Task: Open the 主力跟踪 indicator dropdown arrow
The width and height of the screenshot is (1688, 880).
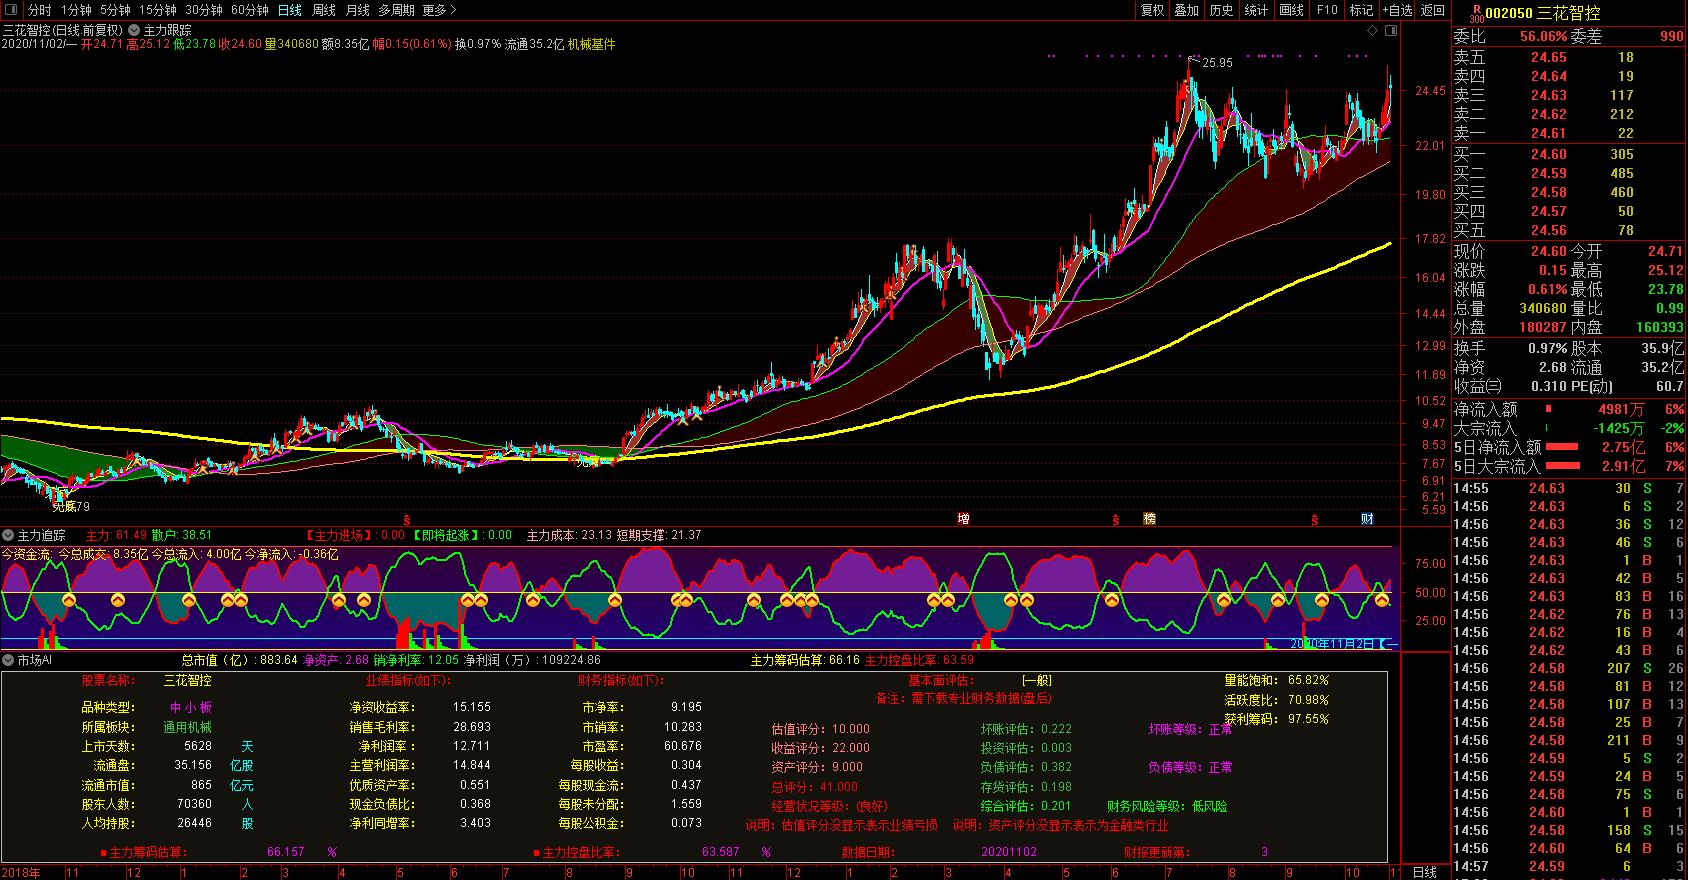Action: pos(134,30)
